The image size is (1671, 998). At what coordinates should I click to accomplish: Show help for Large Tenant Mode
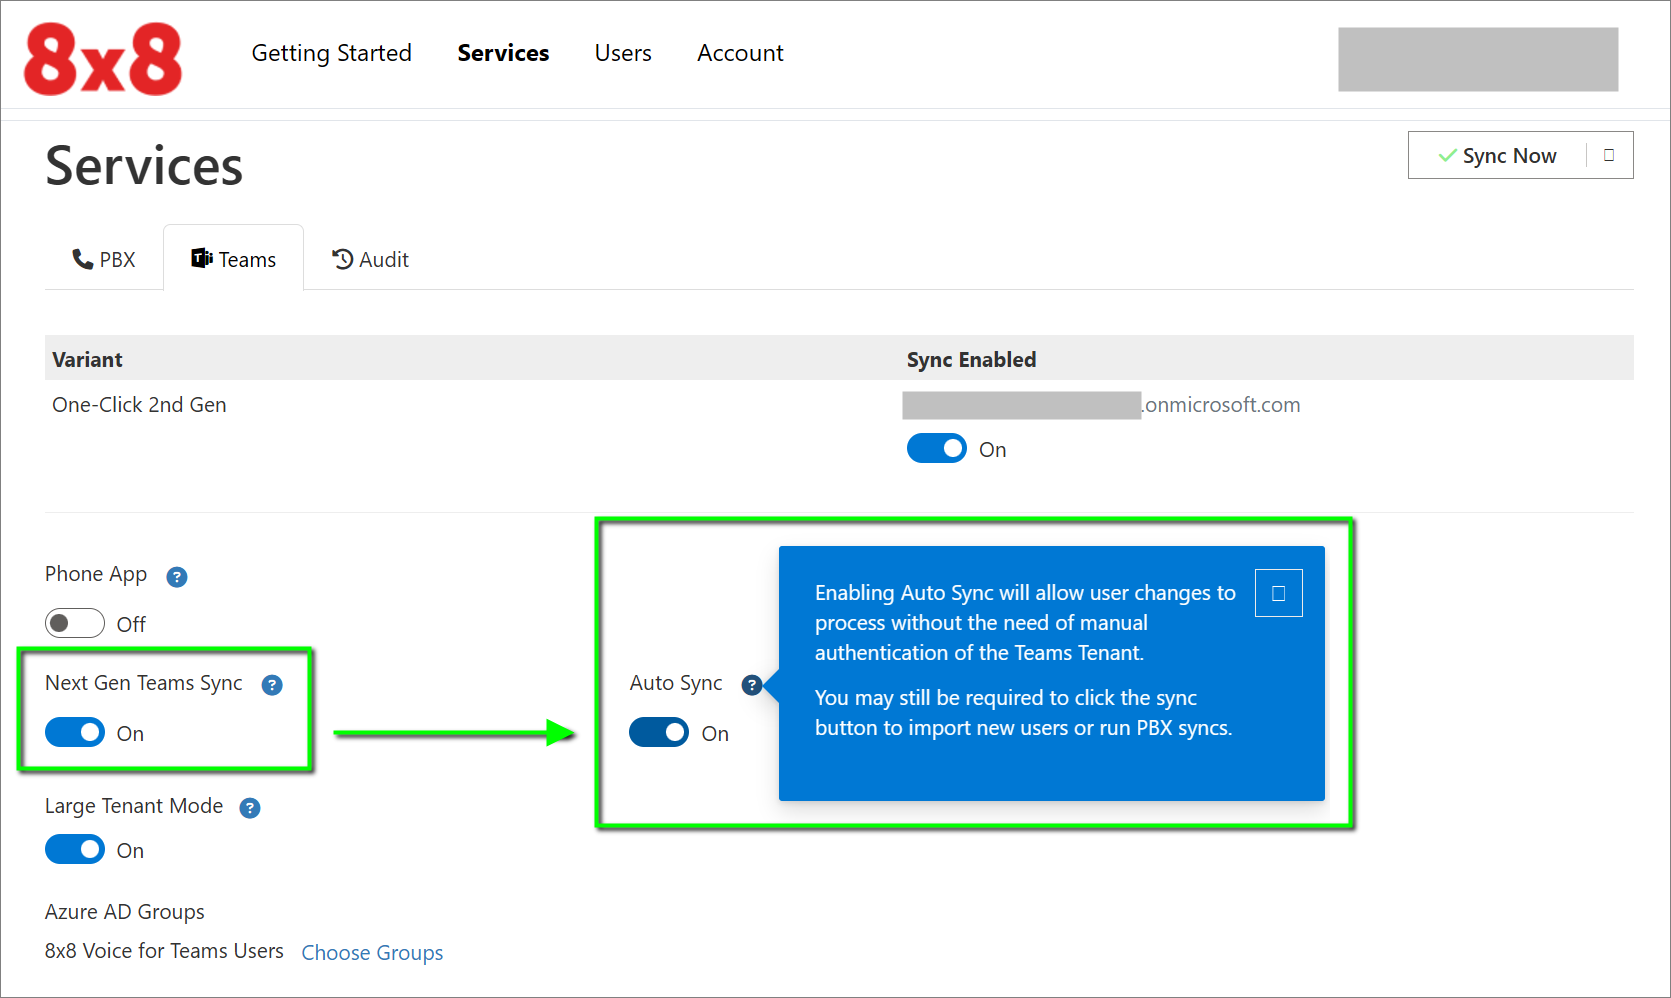pos(250,808)
